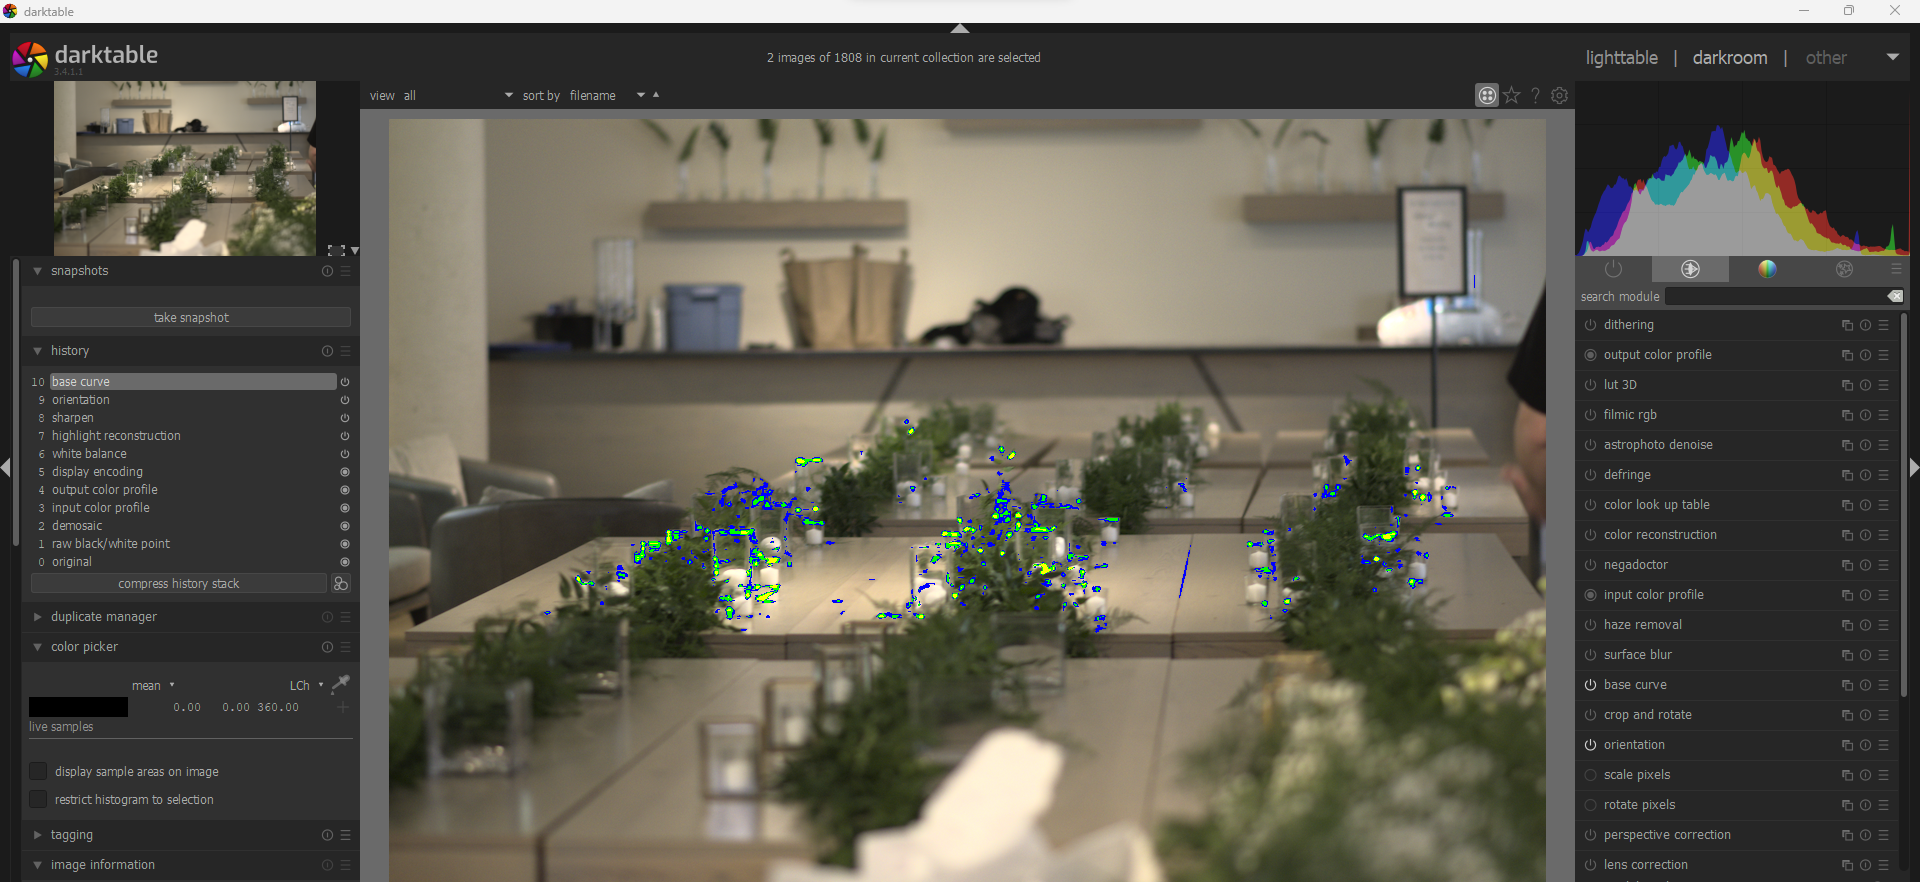This screenshot has width=1920, height=882.
Task: Click the create style from history icon
Action: click(x=341, y=584)
